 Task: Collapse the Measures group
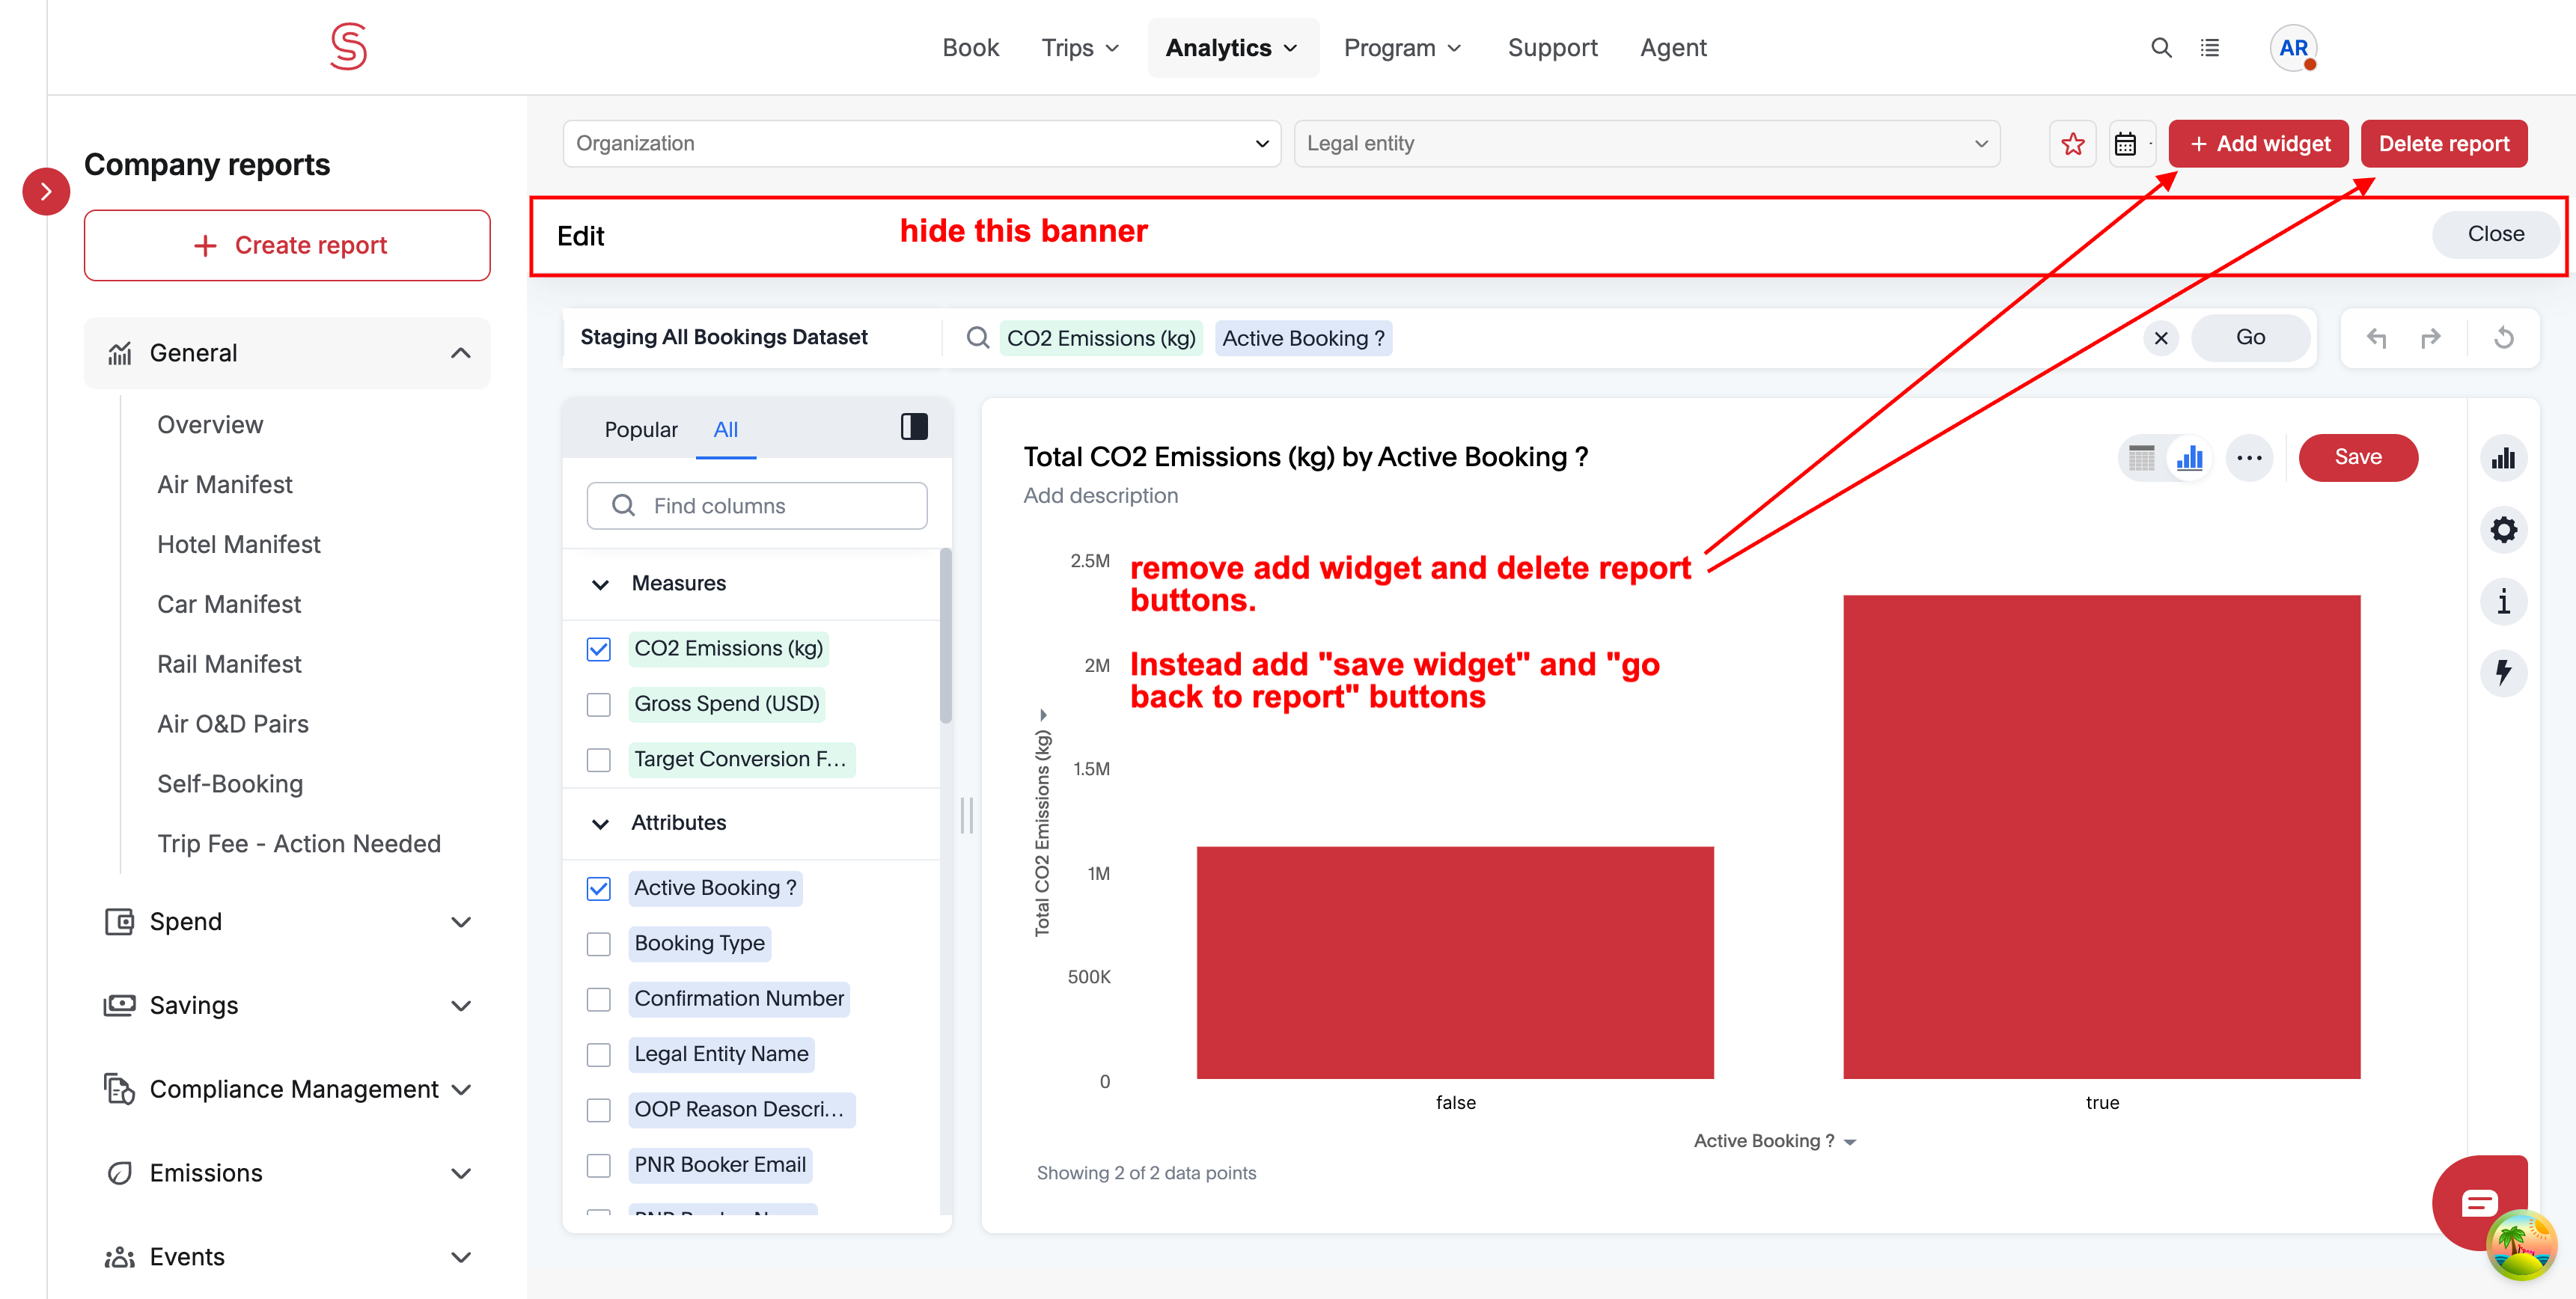tap(601, 584)
